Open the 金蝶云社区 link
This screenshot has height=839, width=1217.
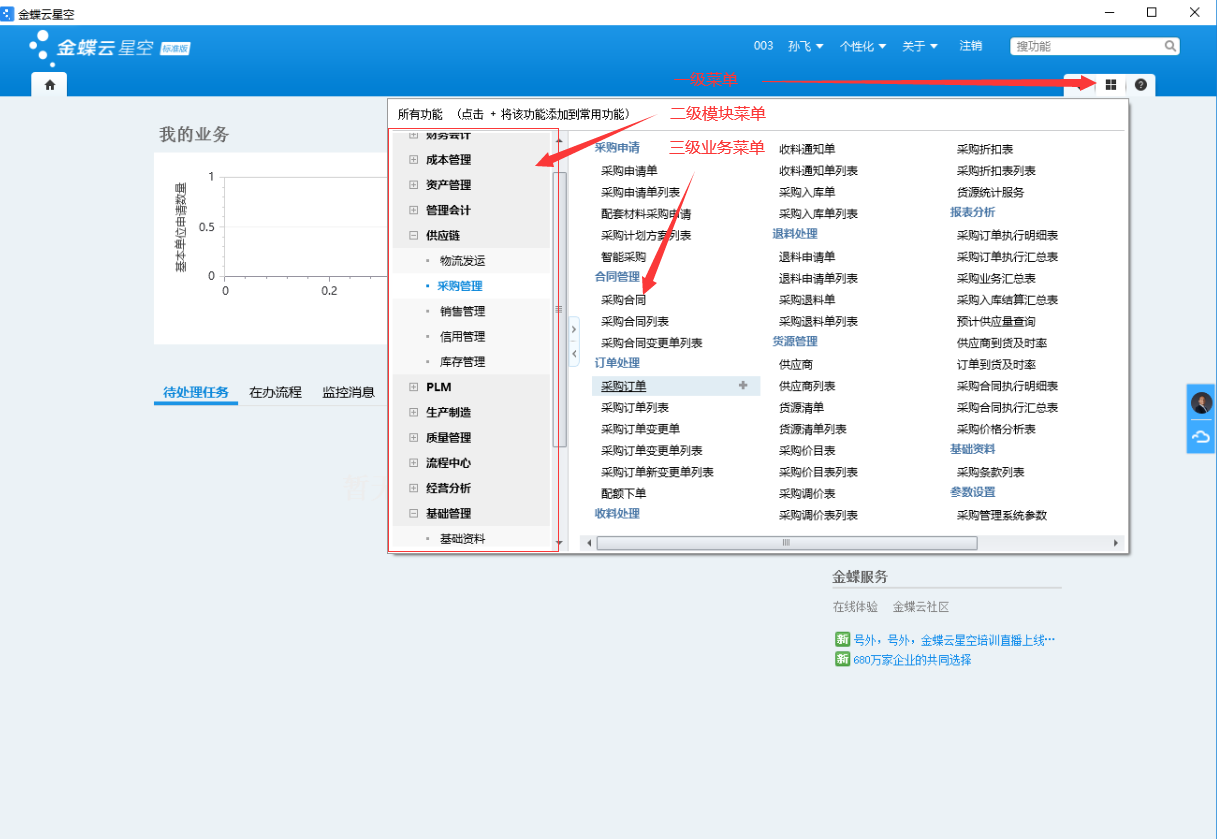pyautogui.click(x=921, y=607)
